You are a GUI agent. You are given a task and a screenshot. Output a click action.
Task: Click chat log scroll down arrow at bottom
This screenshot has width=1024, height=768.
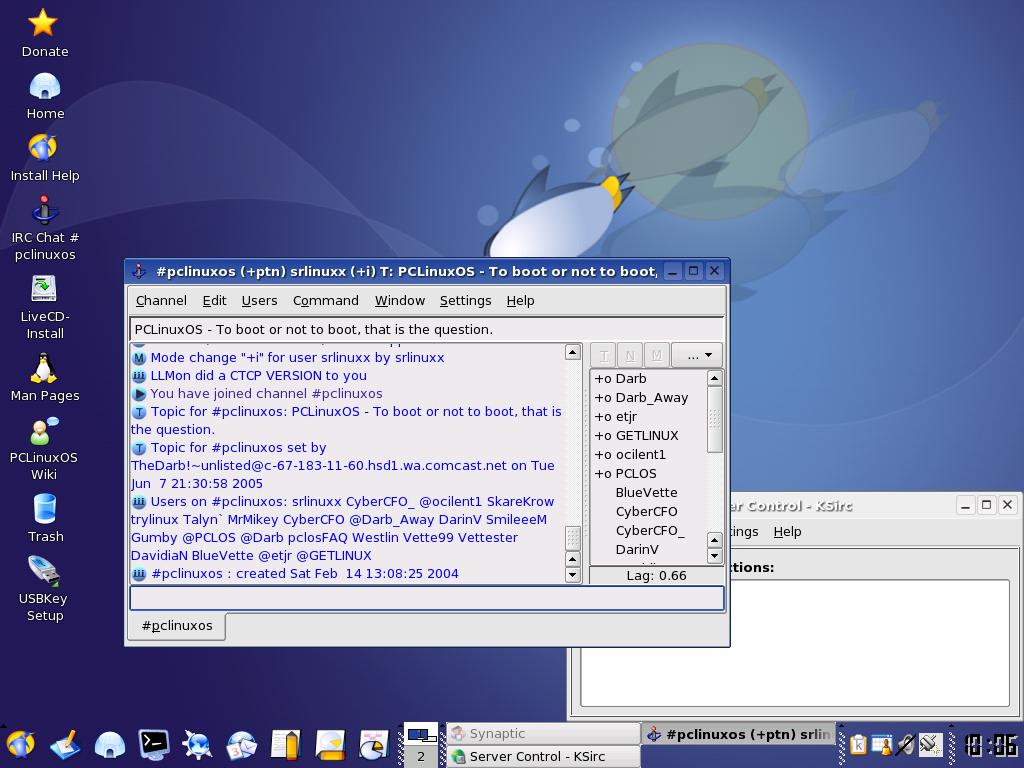[x=573, y=575]
